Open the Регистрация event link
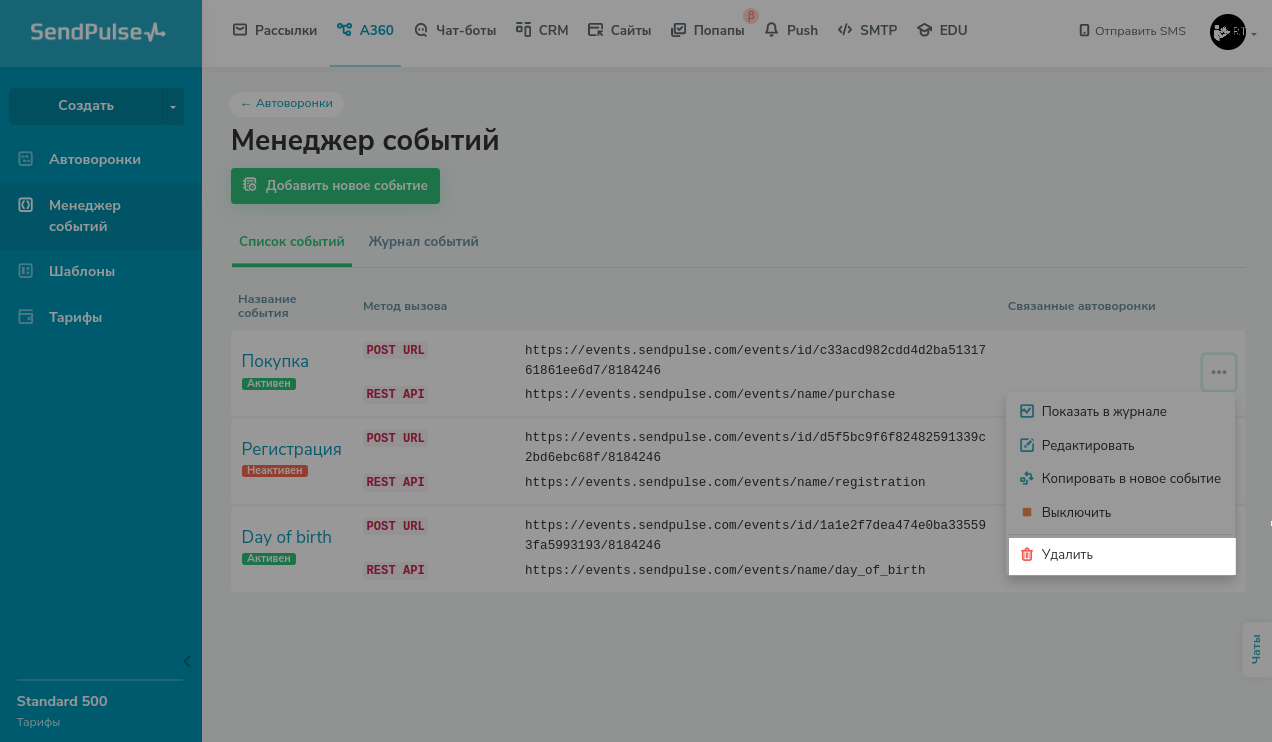Screen dimensions: 1272x742 point(291,449)
